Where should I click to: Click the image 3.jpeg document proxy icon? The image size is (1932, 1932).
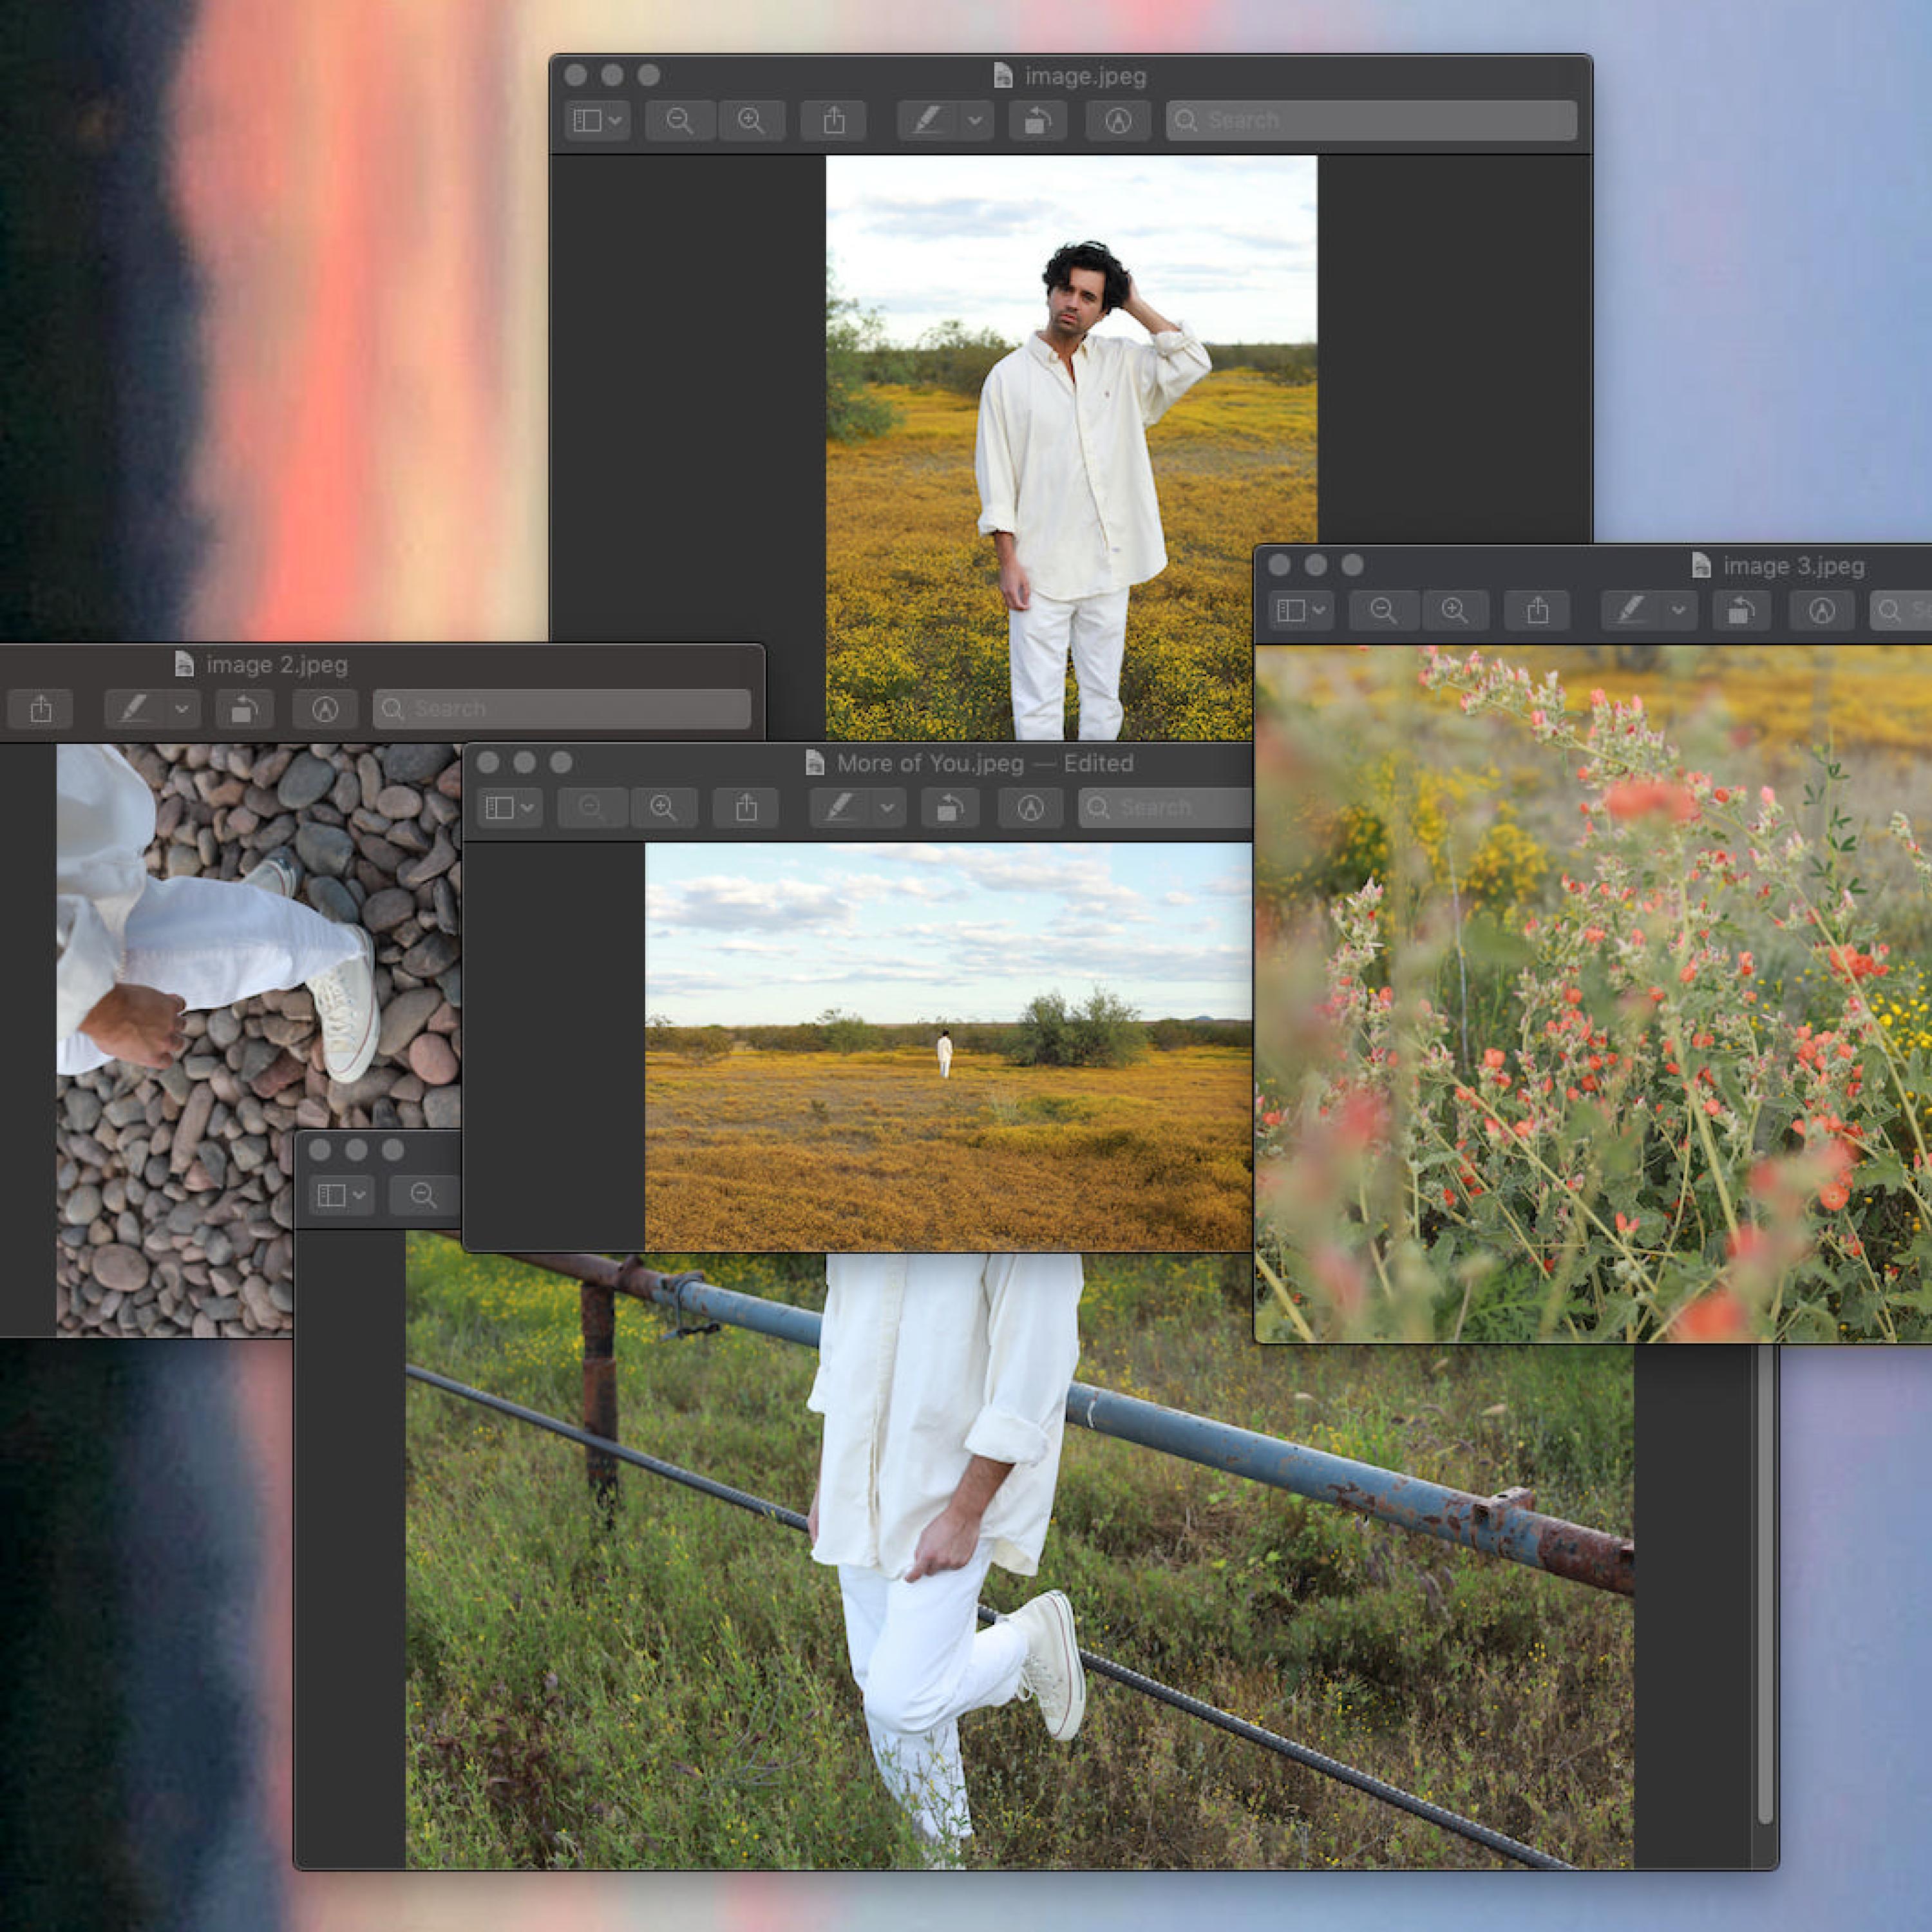(x=1701, y=565)
